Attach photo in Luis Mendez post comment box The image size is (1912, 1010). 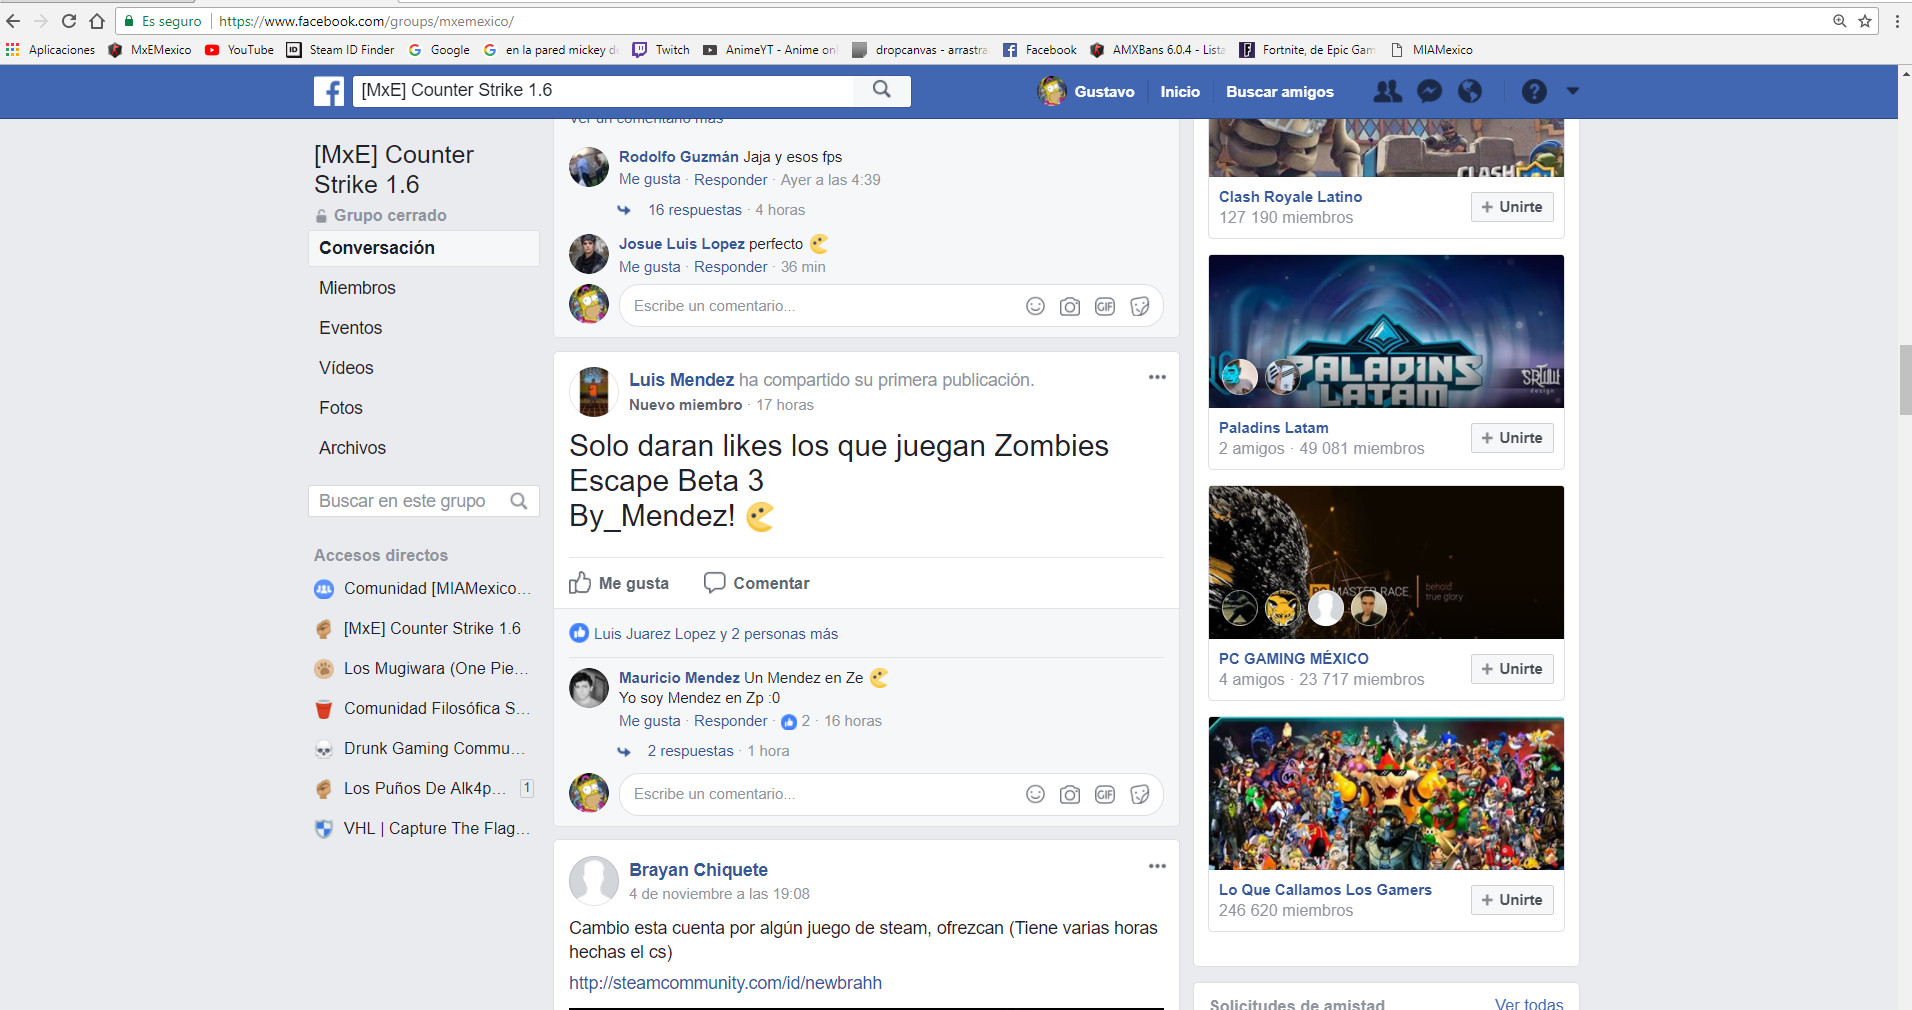[1070, 794]
